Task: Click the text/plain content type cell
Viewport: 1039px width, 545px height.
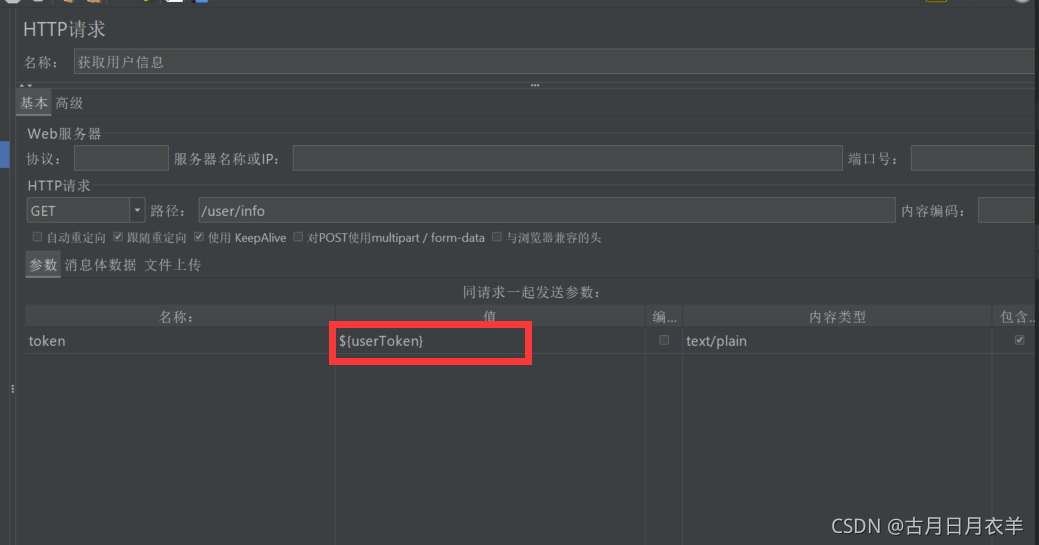Action: pos(837,341)
